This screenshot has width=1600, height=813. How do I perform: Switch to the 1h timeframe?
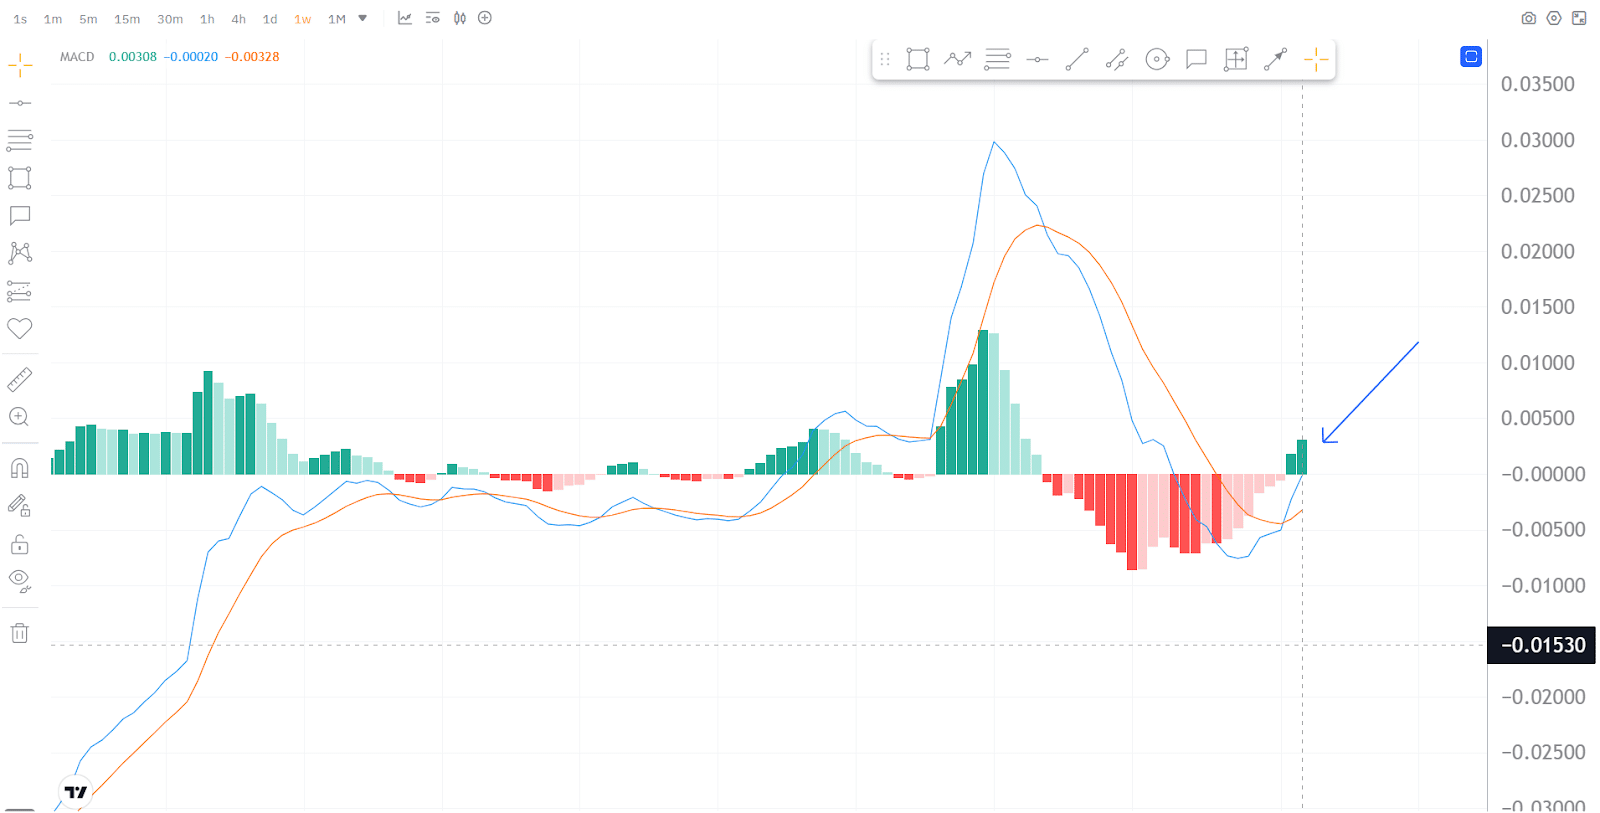(207, 19)
